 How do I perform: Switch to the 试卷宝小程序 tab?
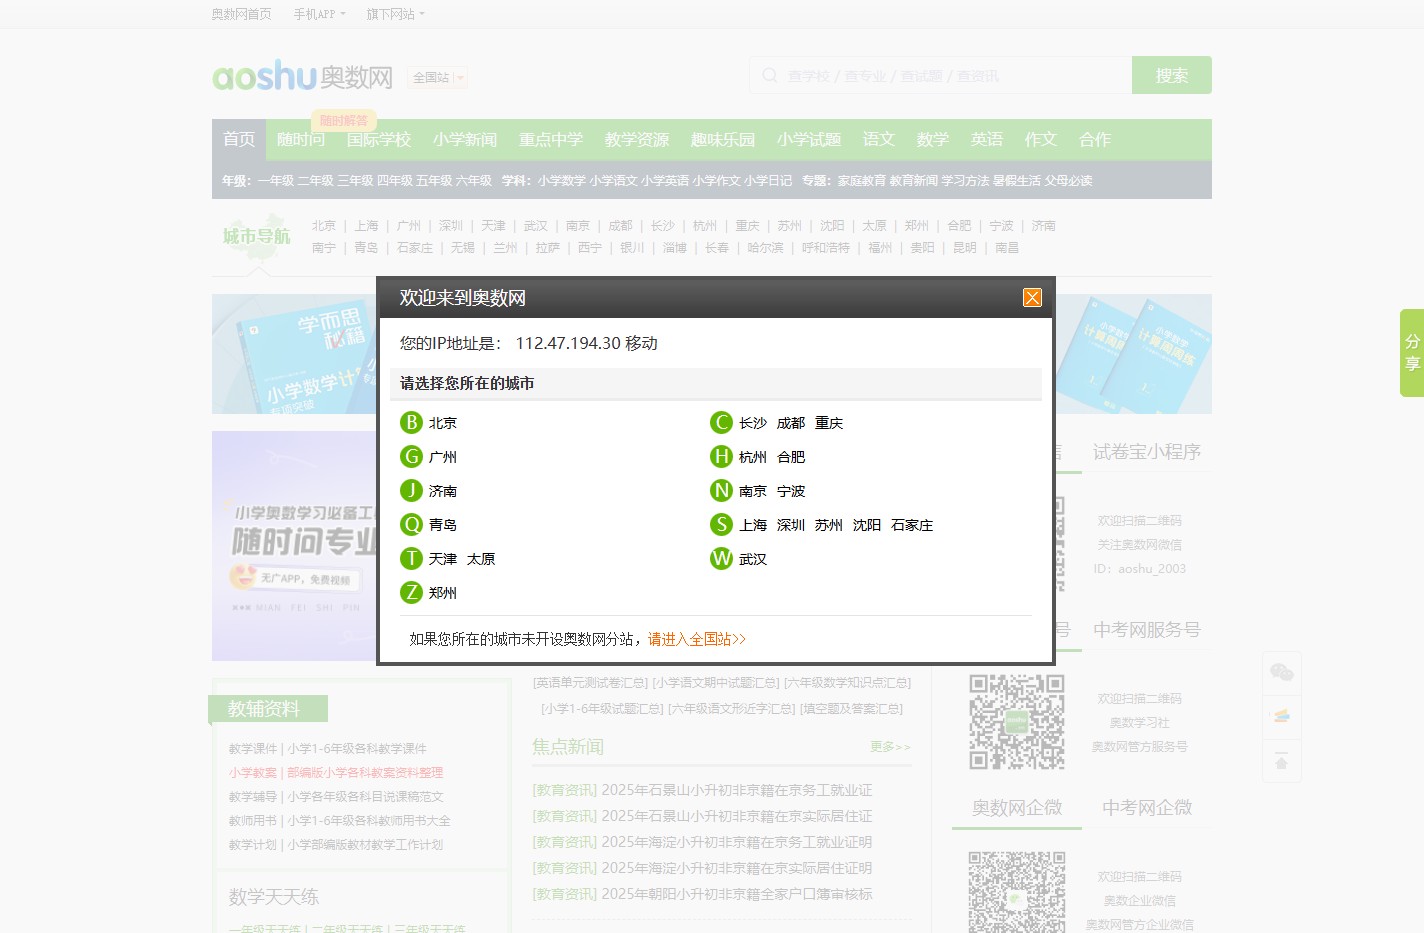point(1147,452)
